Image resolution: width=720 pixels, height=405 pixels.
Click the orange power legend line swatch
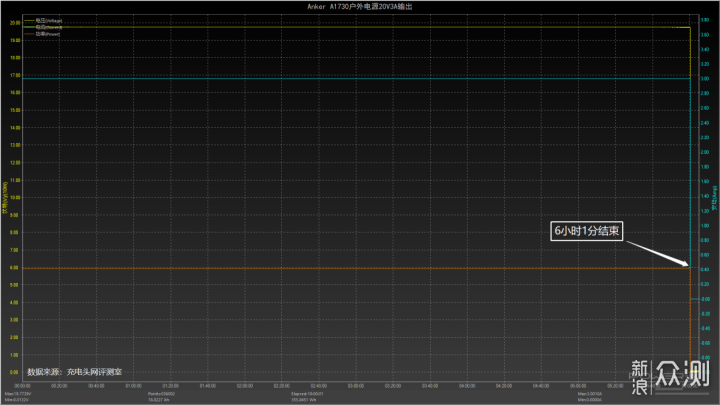pyautogui.click(x=29, y=34)
